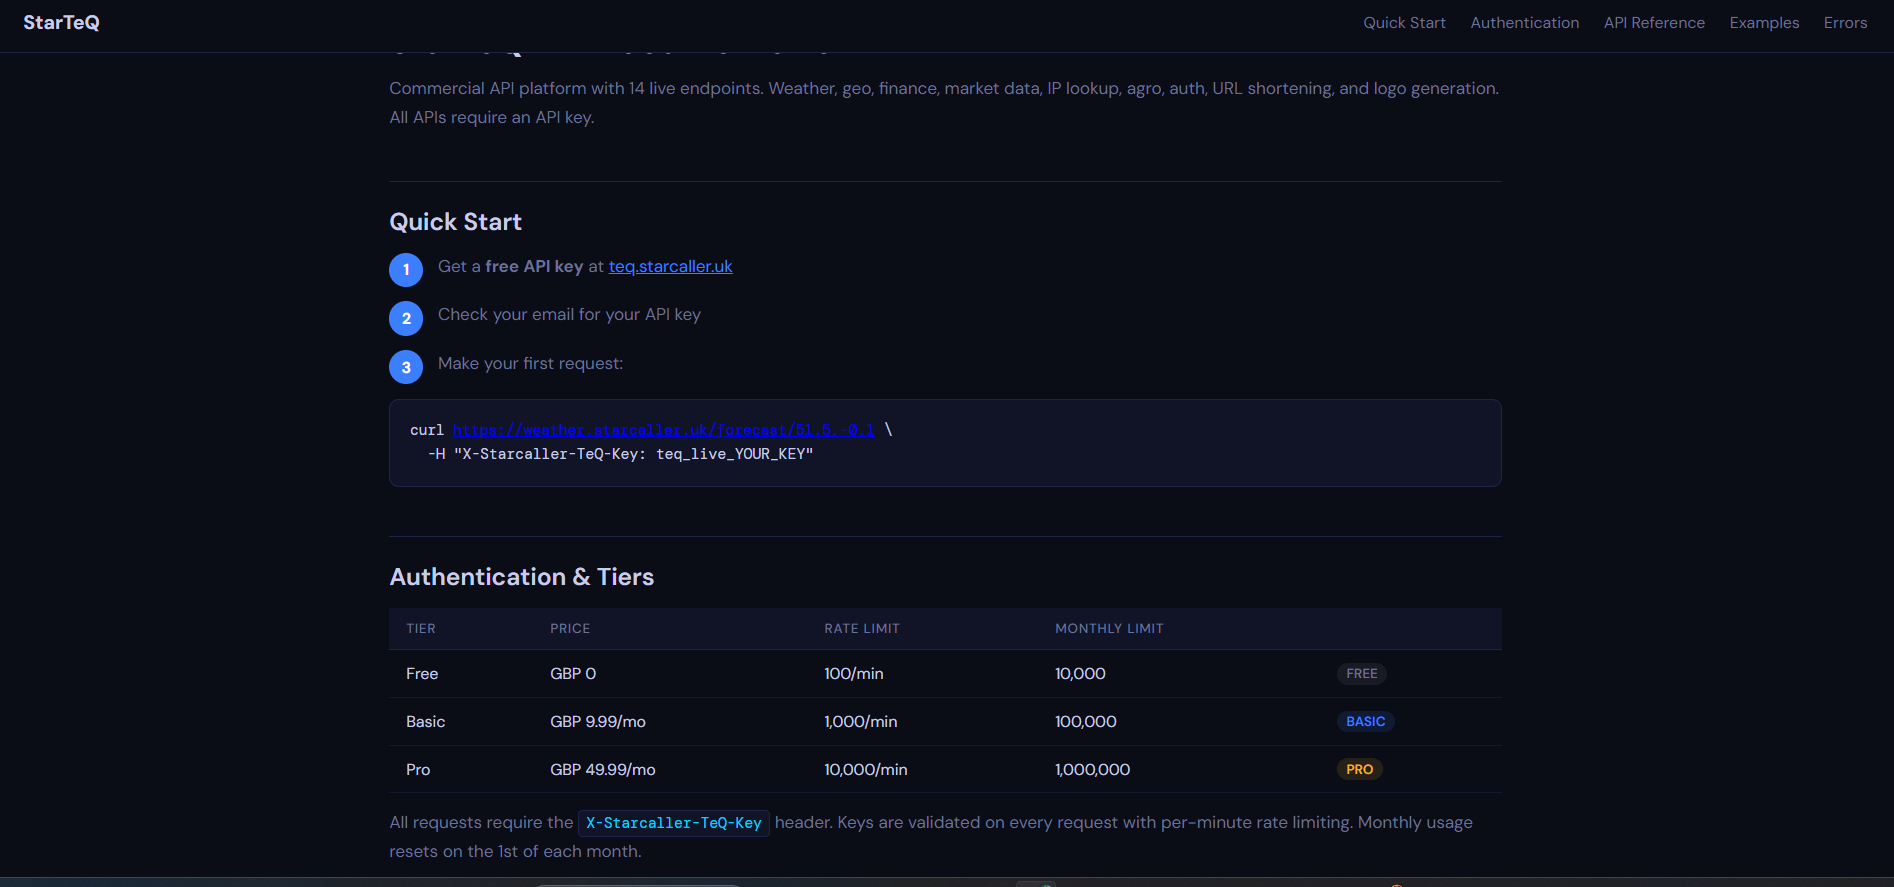Click 'Check your email for your API key' text
The width and height of the screenshot is (1894, 887).
click(x=569, y=315)
